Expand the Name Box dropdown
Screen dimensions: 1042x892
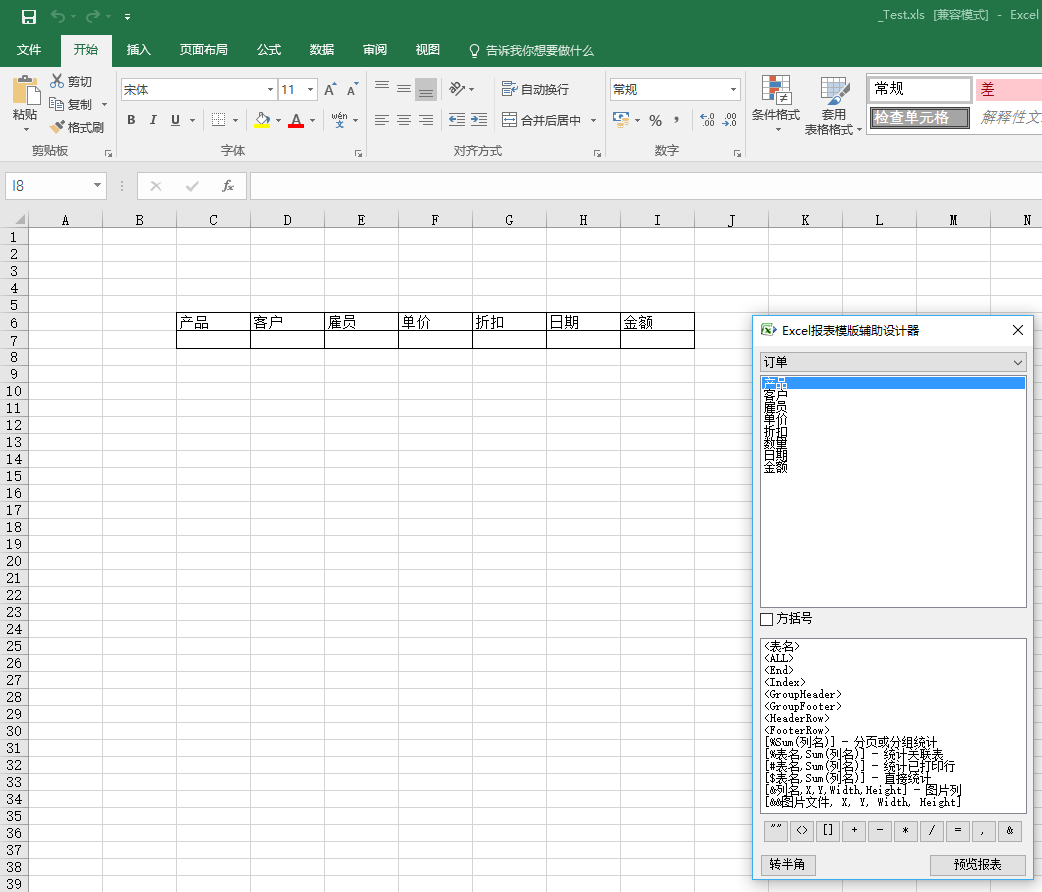[97, 185]
